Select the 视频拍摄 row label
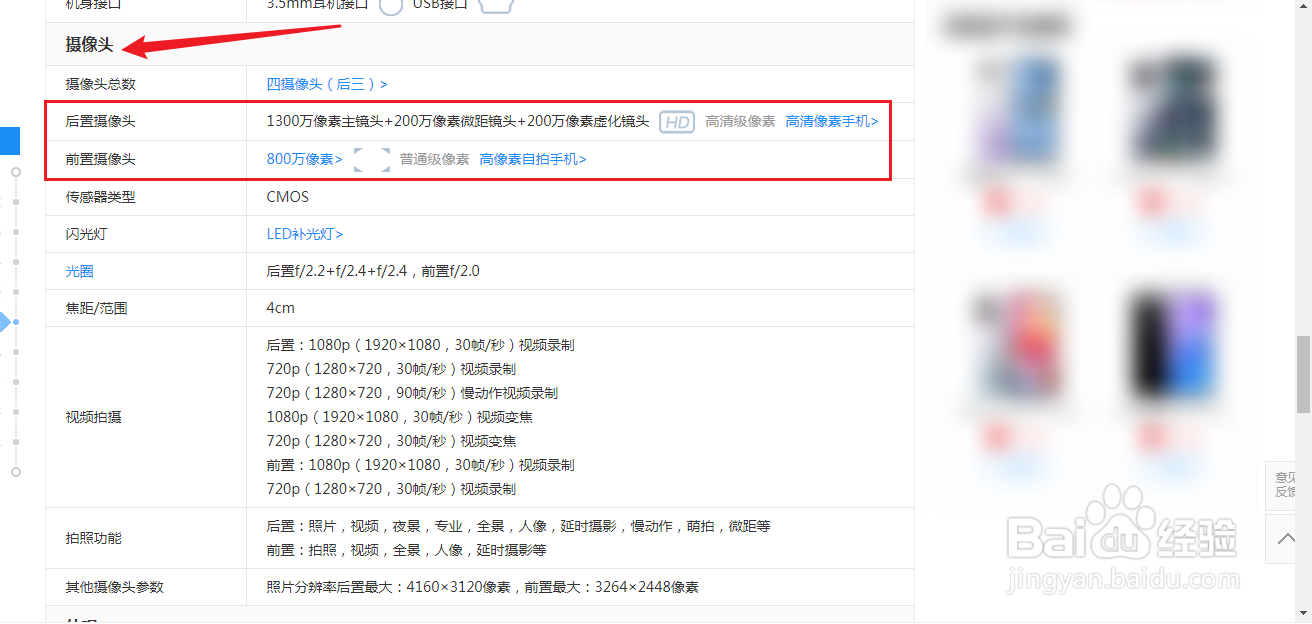This screenshot has height=624, width=1312. tap(93, 417)
